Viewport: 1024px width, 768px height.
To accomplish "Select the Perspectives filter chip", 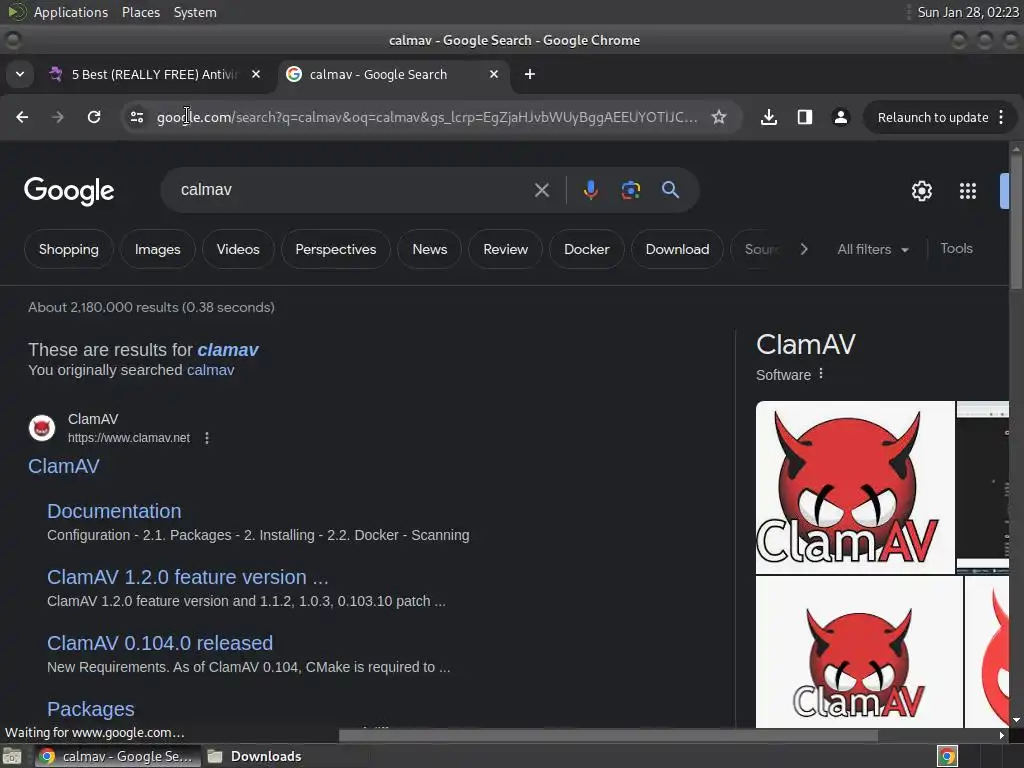I will pyautogui.click(x=336, y=249).
